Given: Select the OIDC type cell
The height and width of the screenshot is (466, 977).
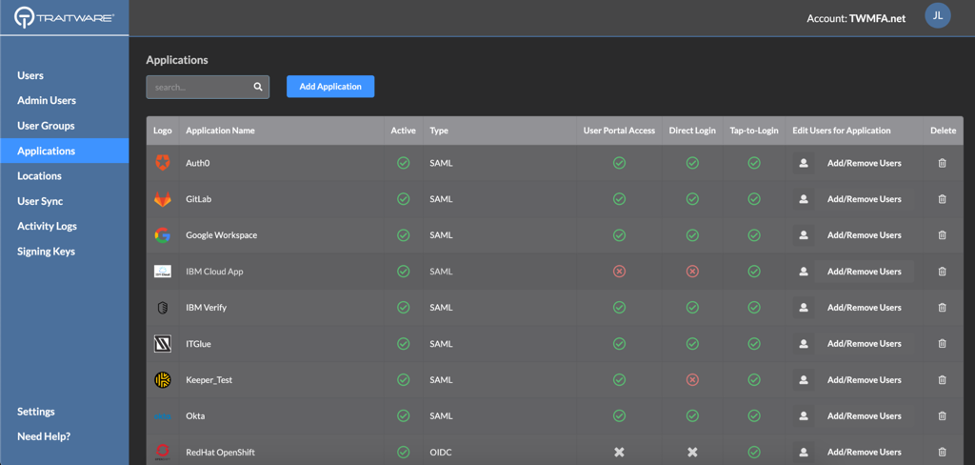Looking at the screenshot, I should pos(439,452).
